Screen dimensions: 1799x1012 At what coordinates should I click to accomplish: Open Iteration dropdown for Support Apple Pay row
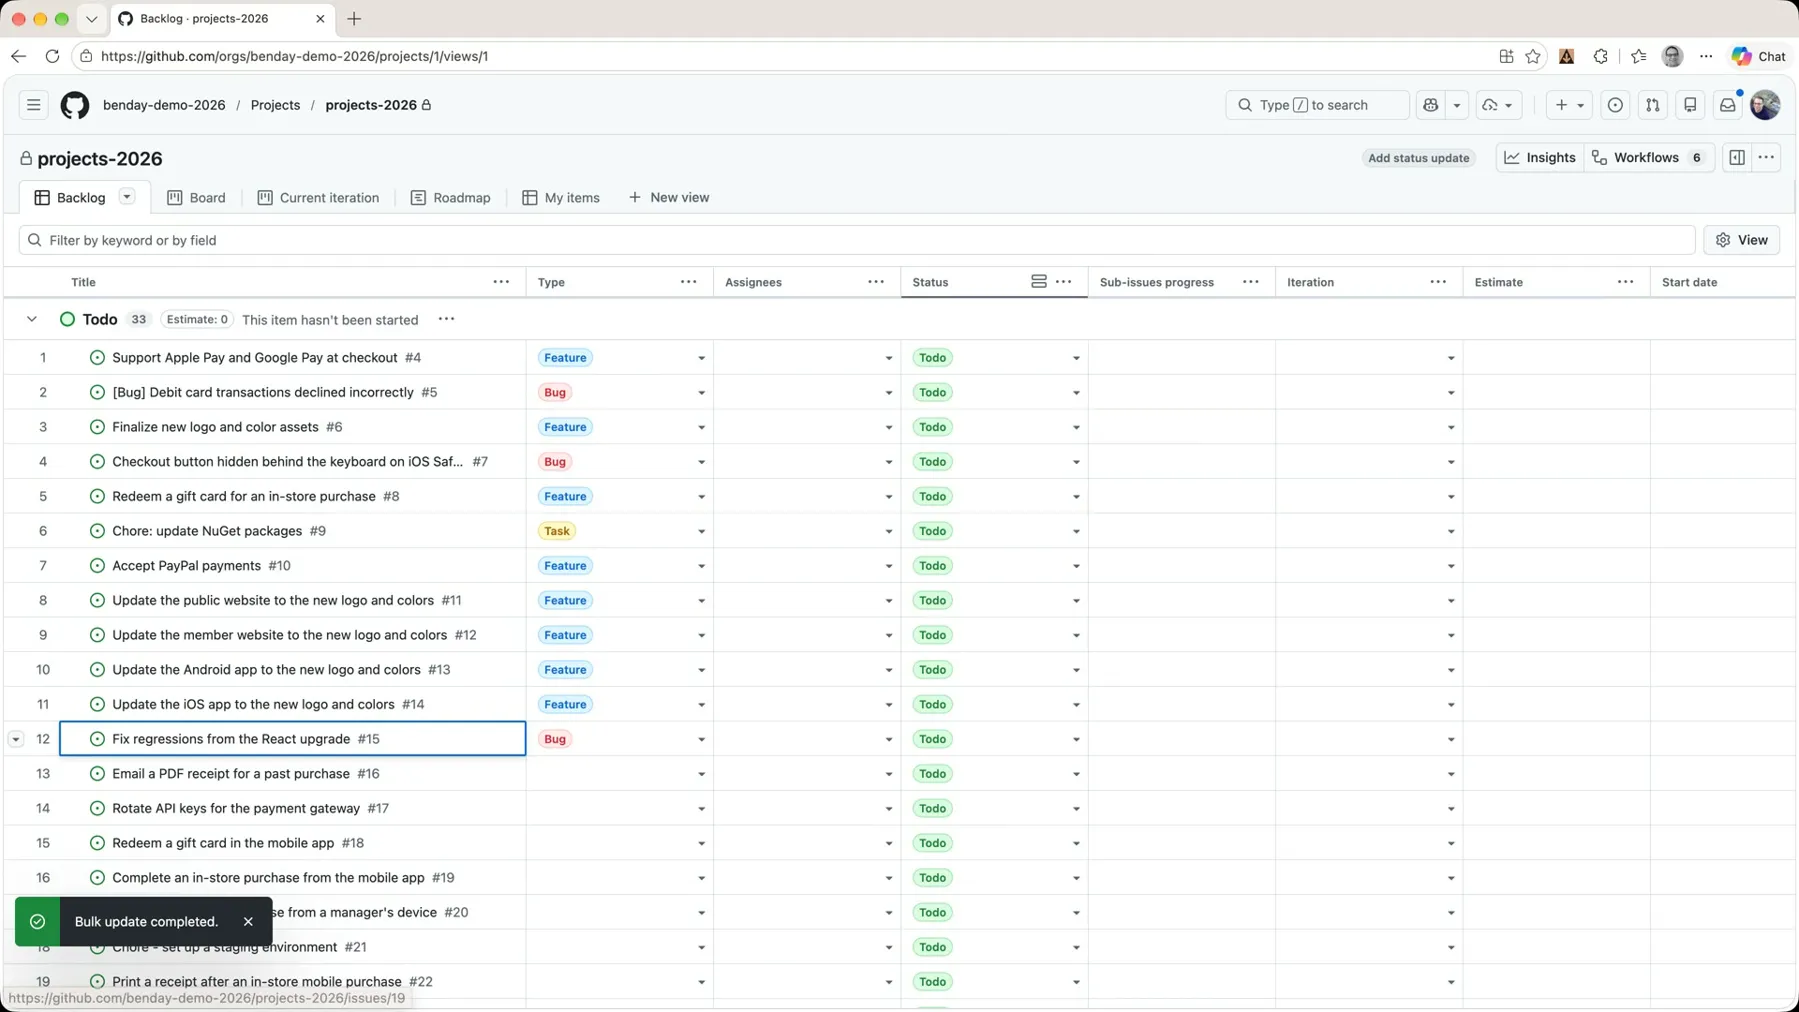click(x=1451, y=358)
